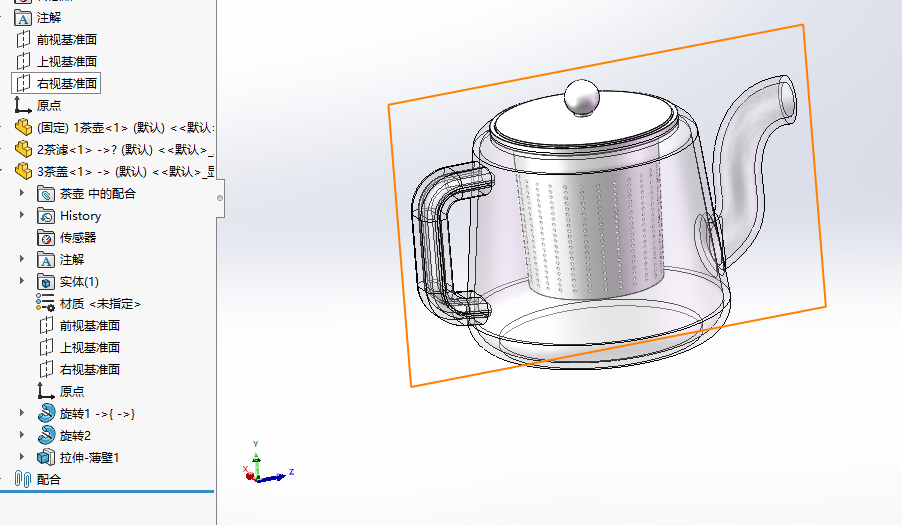Image resolution: width=902 pixels, height=525 pixels.
Task: Select the 配合 mates paperclip icon
Action: [x=23, y=479]
